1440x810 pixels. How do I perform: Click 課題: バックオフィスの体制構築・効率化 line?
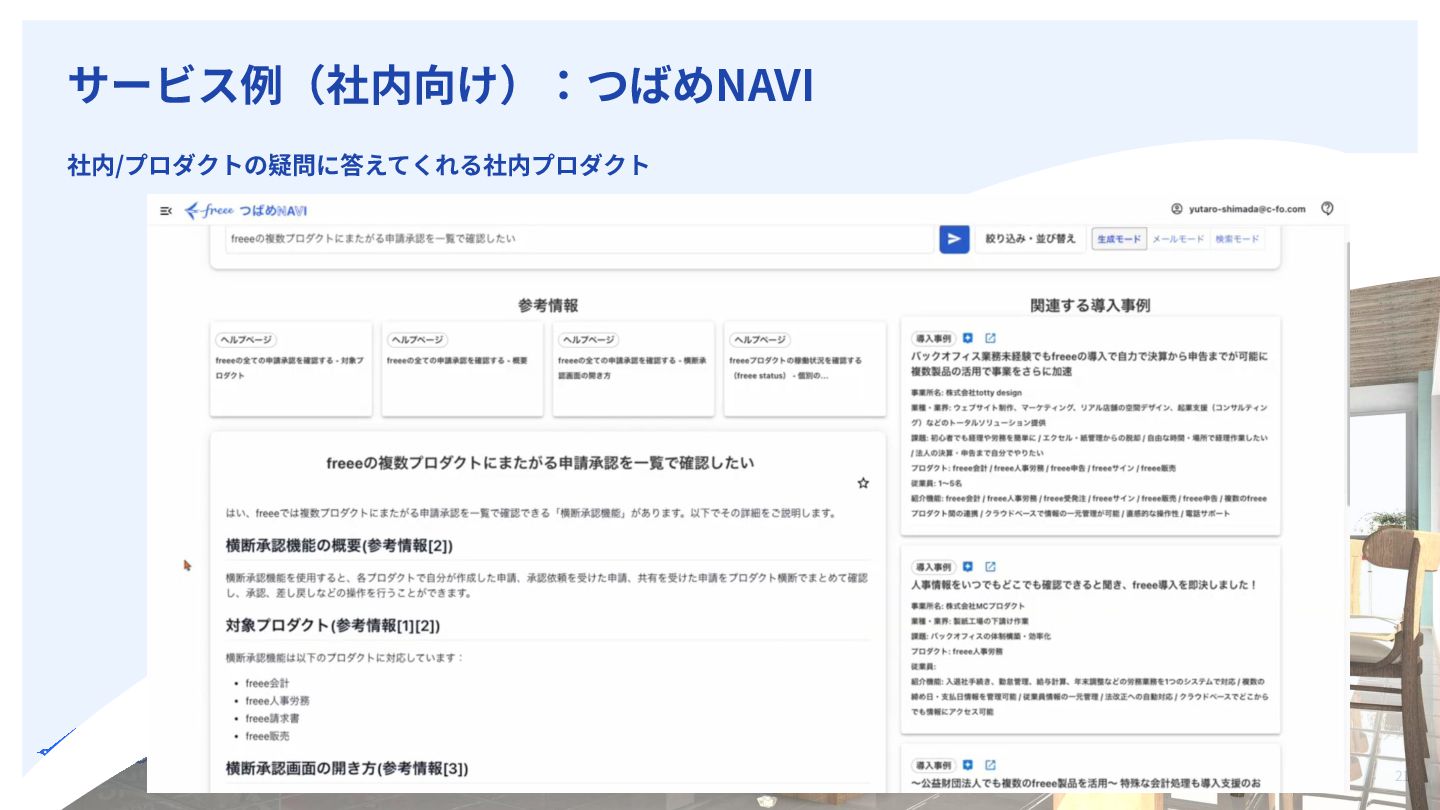click(x=981, y=636)
